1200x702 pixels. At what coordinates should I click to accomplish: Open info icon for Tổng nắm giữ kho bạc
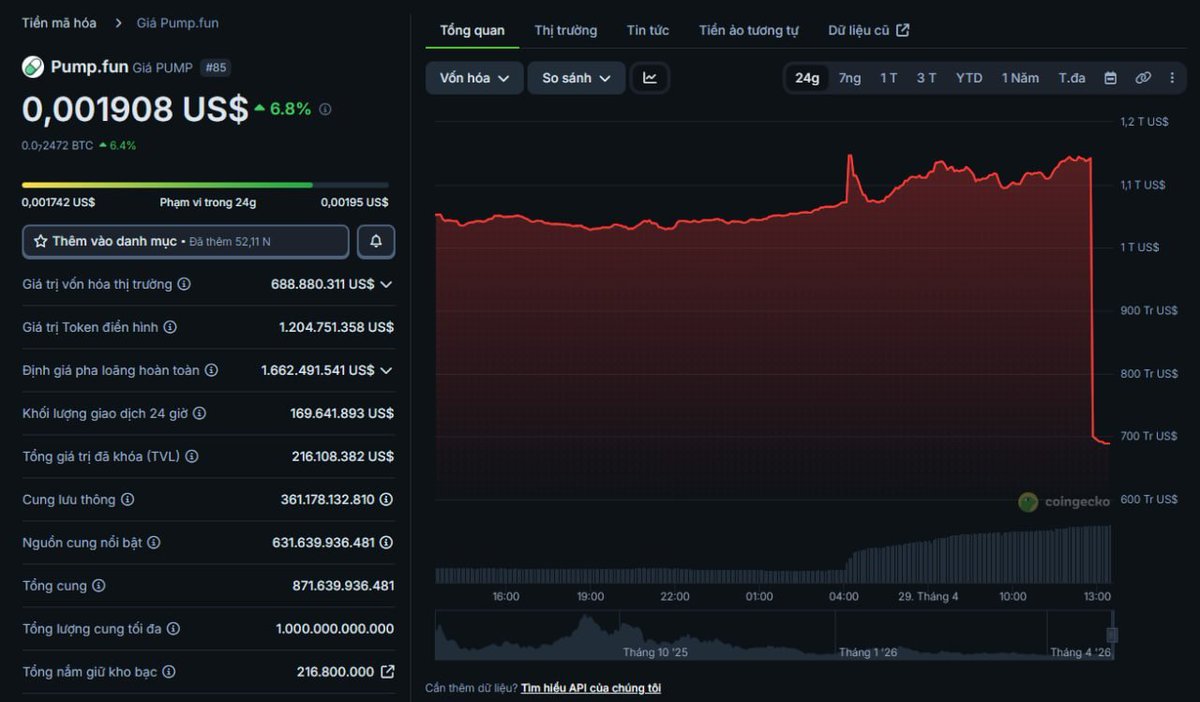coord(169,671)
